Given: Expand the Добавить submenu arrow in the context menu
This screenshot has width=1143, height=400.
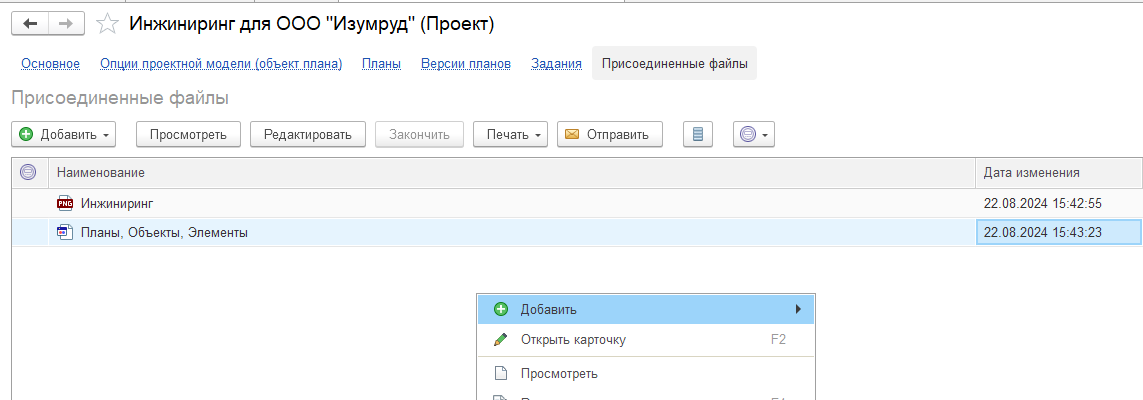Looking at the screenshot, I should point(798,309).
